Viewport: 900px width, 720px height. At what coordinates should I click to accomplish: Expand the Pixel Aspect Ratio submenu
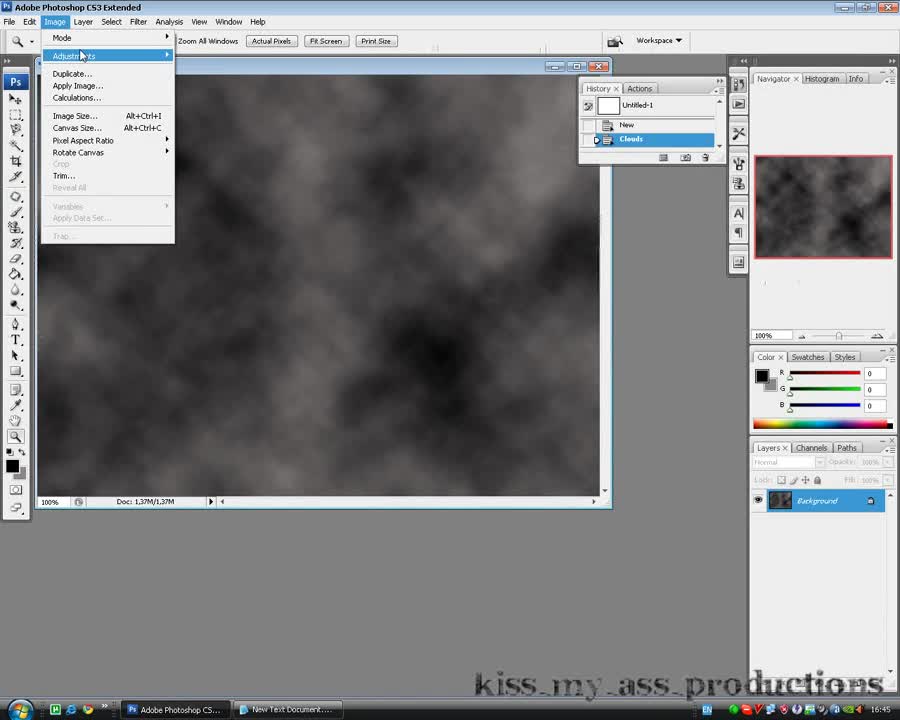[x=108, y=141]
